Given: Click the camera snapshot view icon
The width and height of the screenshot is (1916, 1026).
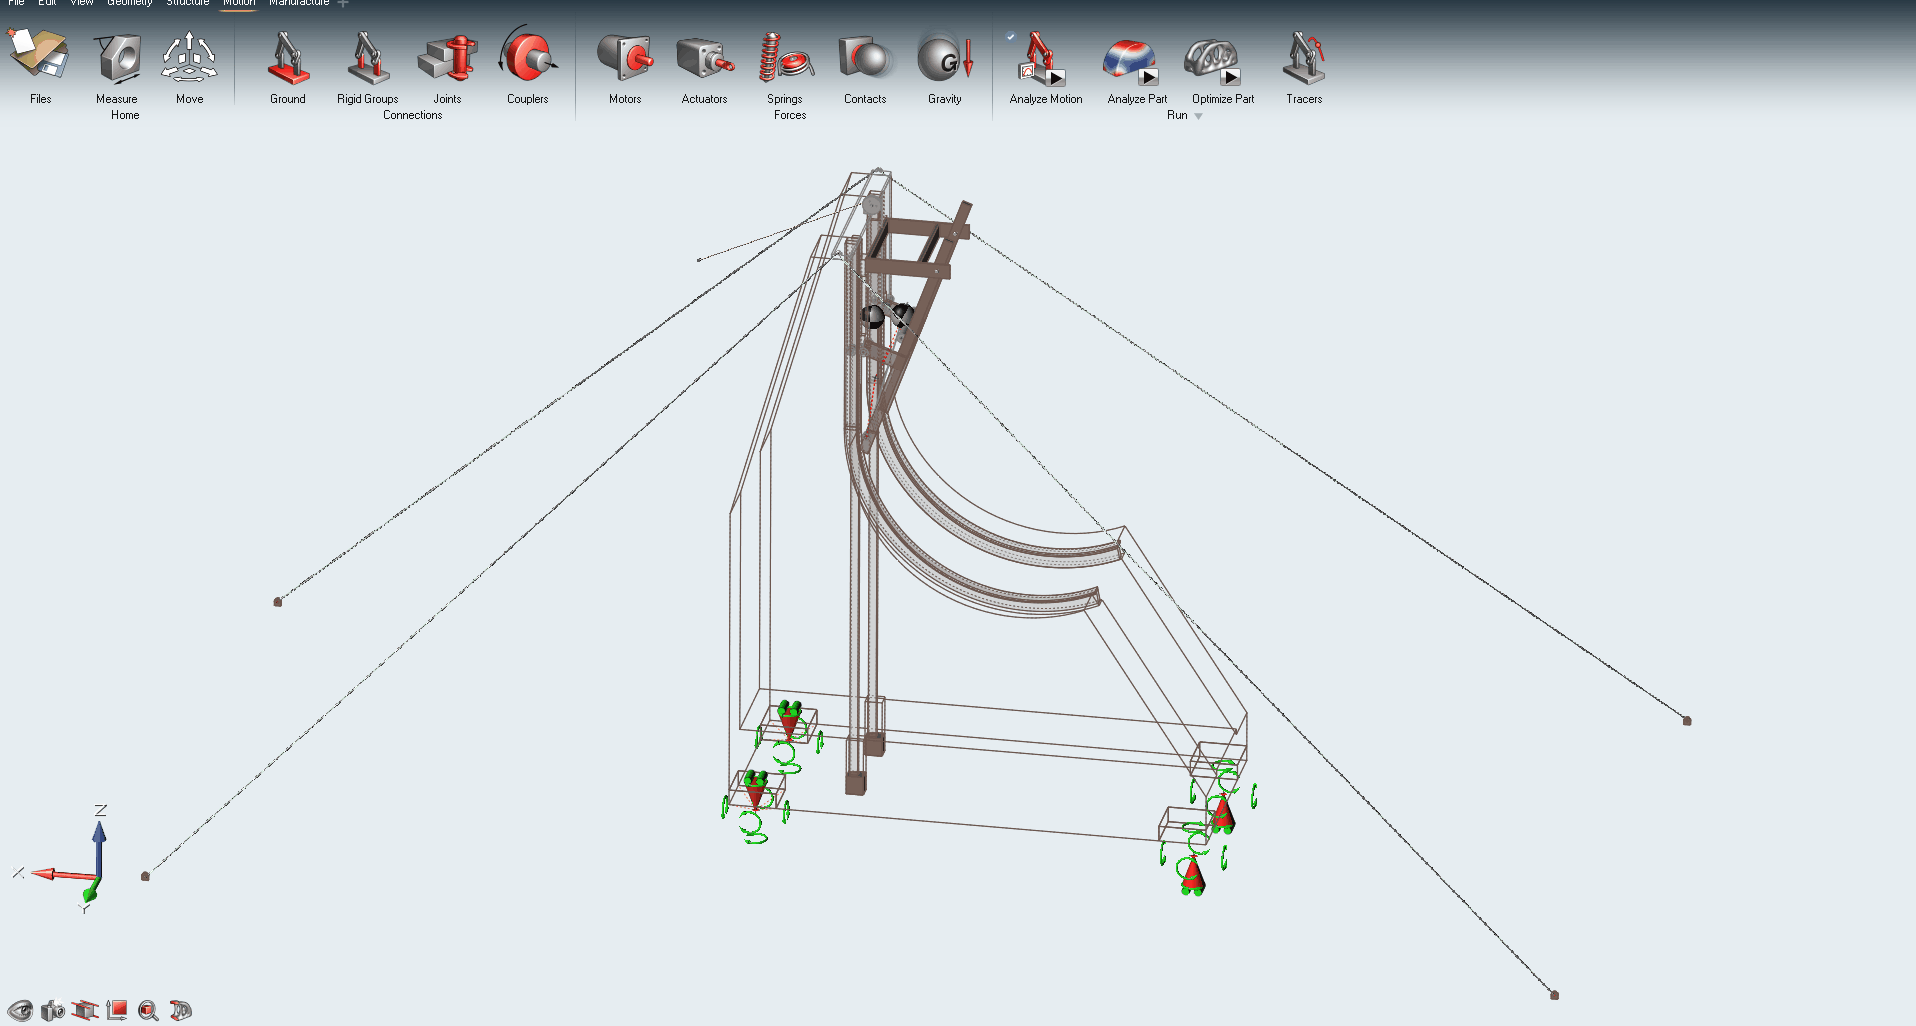Looking at the screenshot, I should point(53,1010).
